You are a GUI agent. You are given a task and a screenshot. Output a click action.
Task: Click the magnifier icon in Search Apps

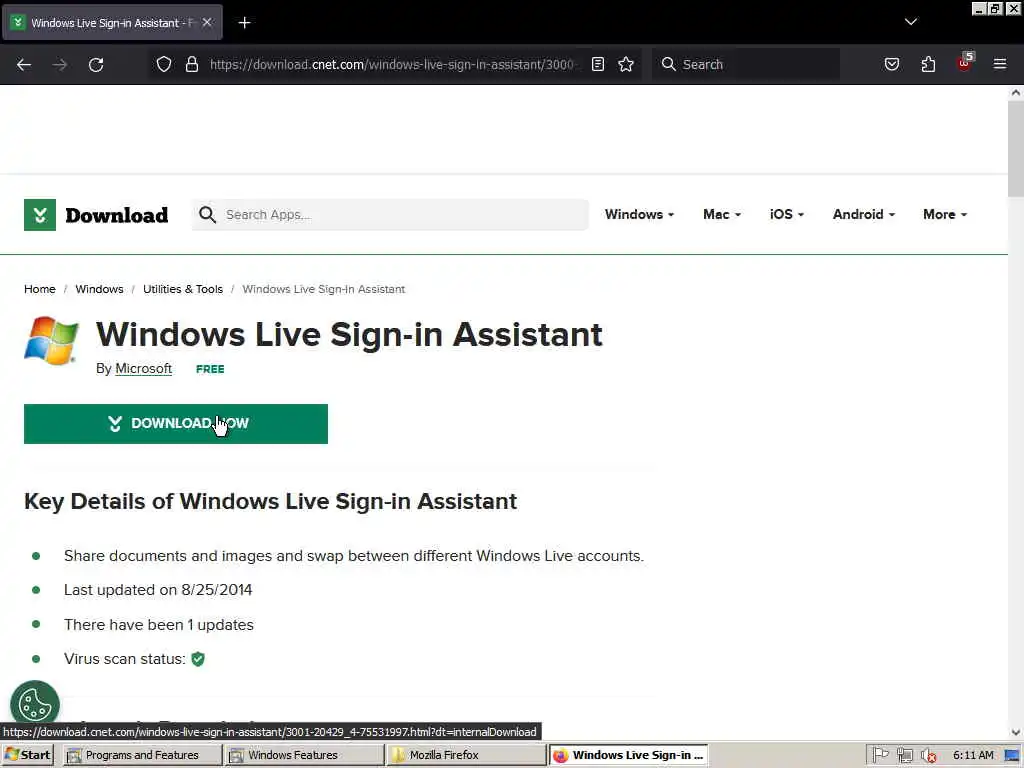coord(207,215)
